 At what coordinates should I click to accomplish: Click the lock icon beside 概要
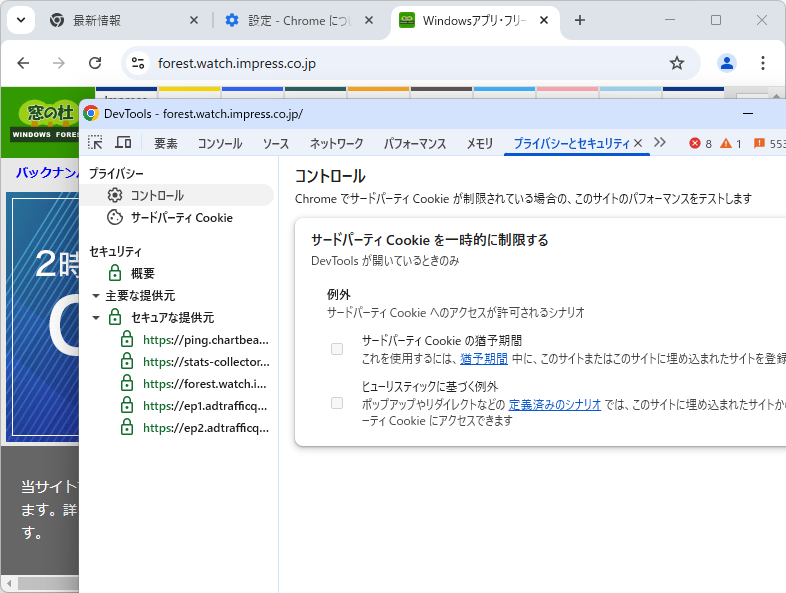point(115,273)
